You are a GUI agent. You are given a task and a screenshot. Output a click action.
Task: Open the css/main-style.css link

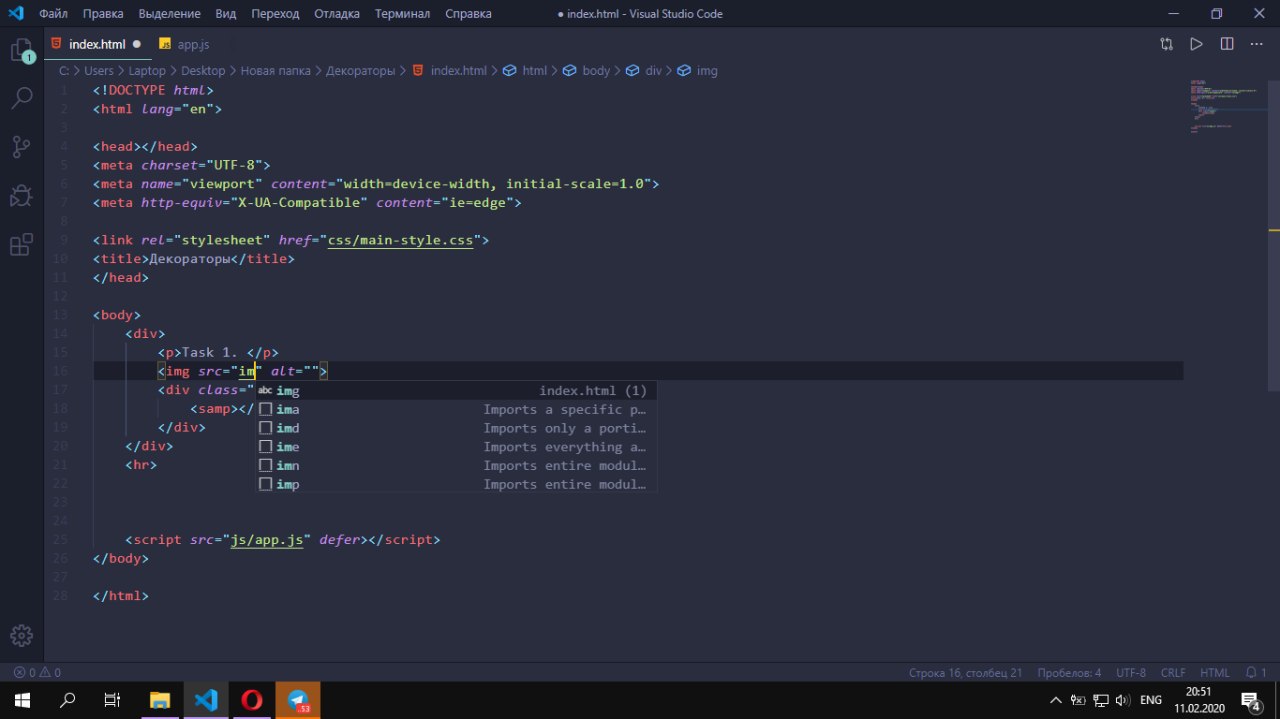[x=401, y=240]
